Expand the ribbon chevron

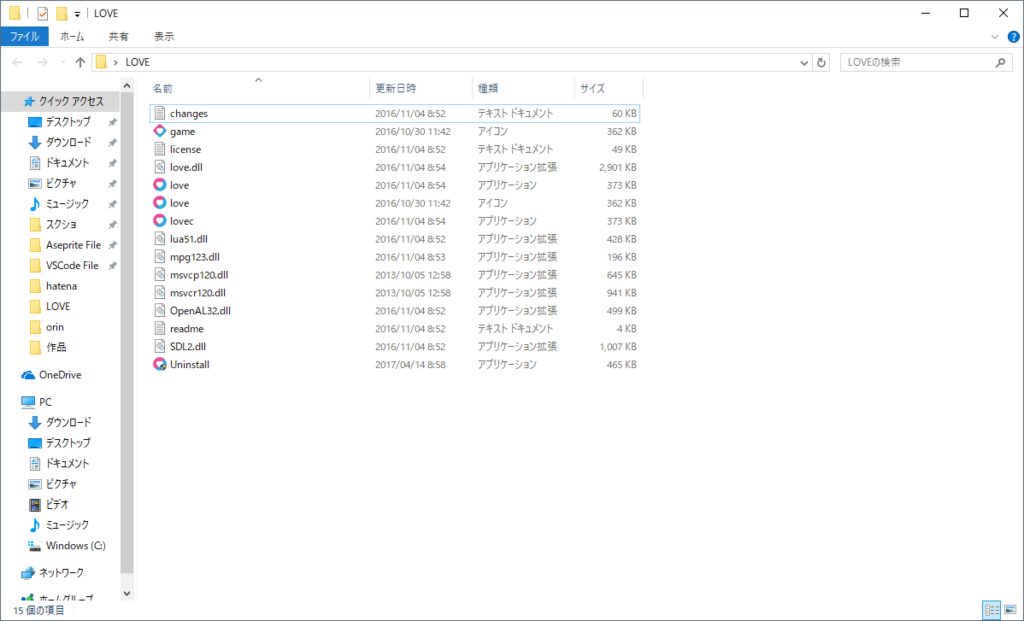tap(995, 37)
